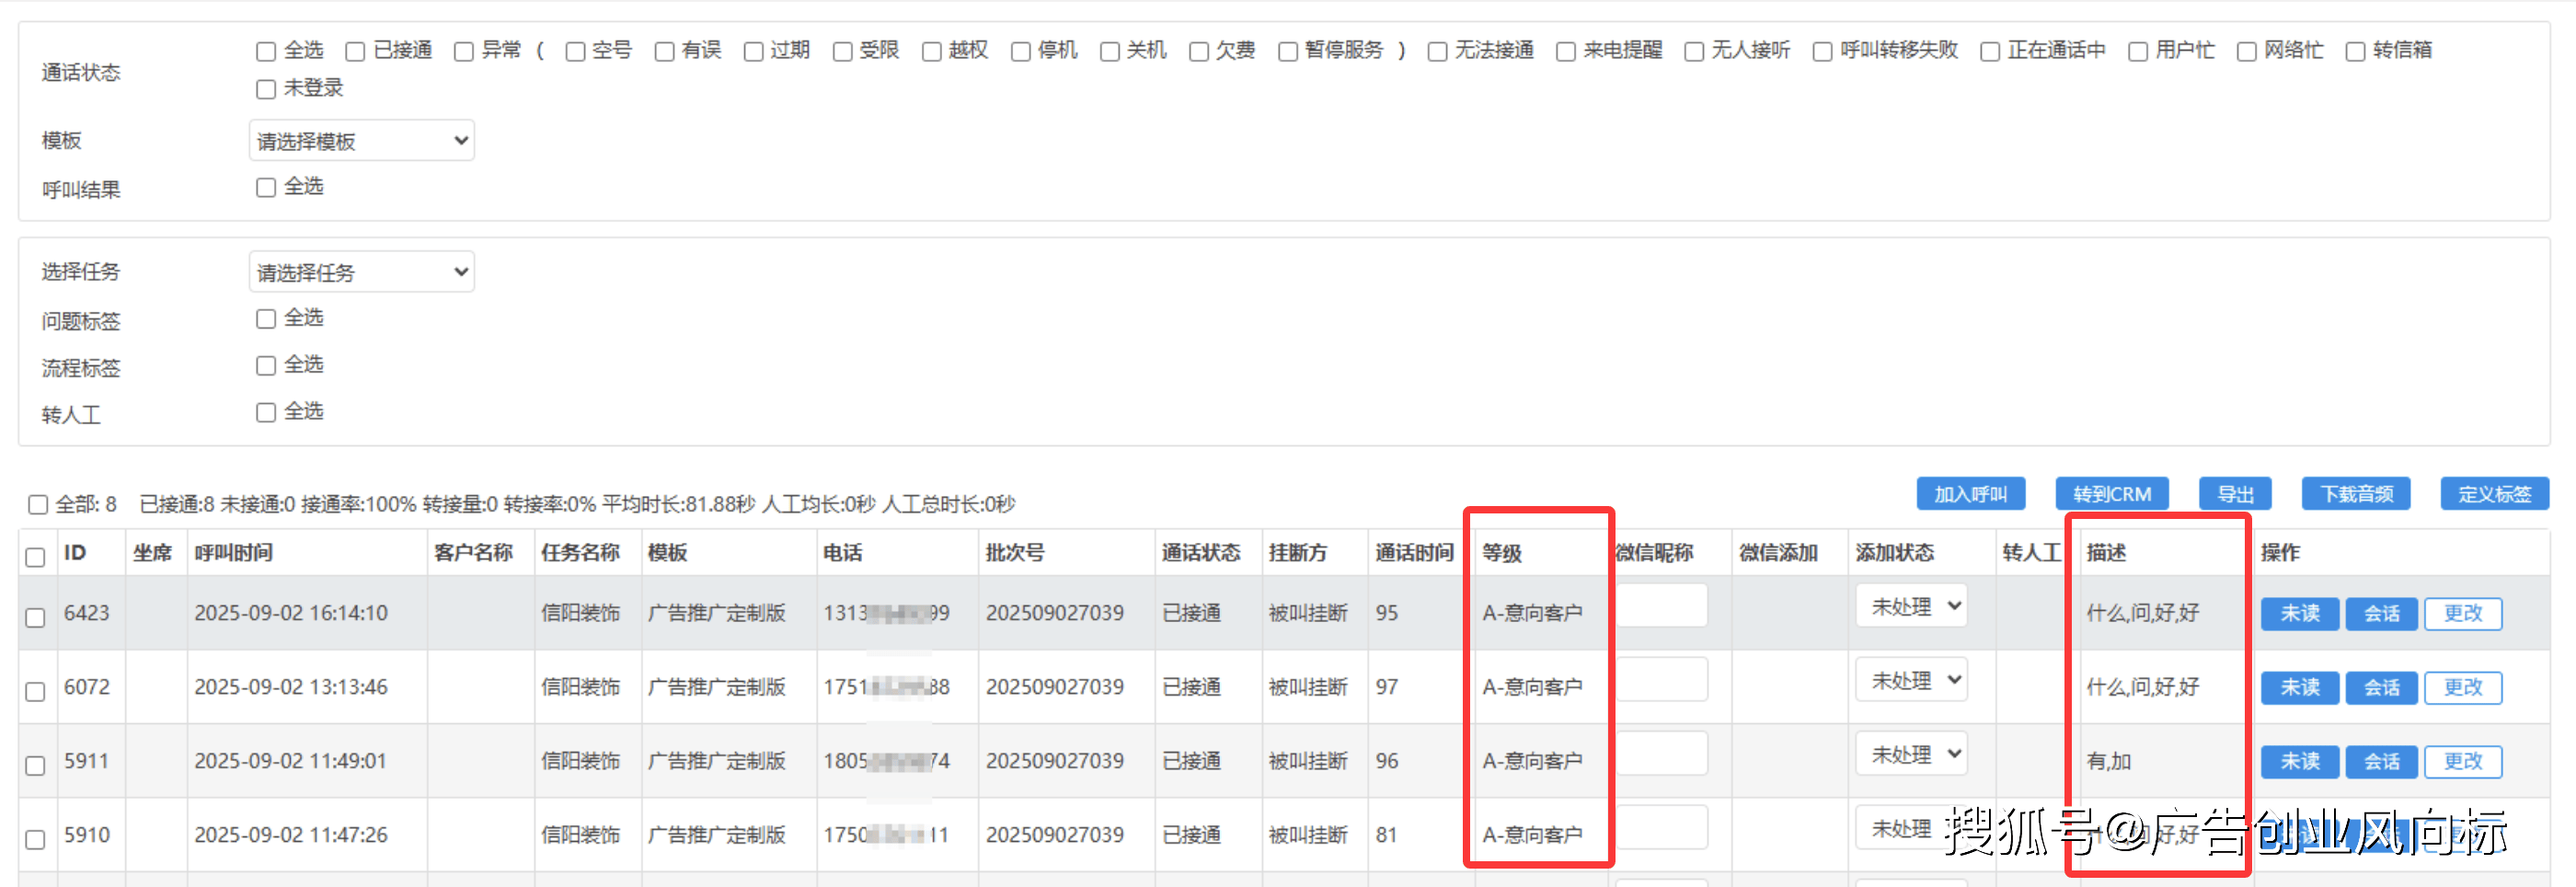Expand the 请选择任务 dropdown
Image resolution: width=2576 pixels, height=887 pixels.
[x=361, y=272]
